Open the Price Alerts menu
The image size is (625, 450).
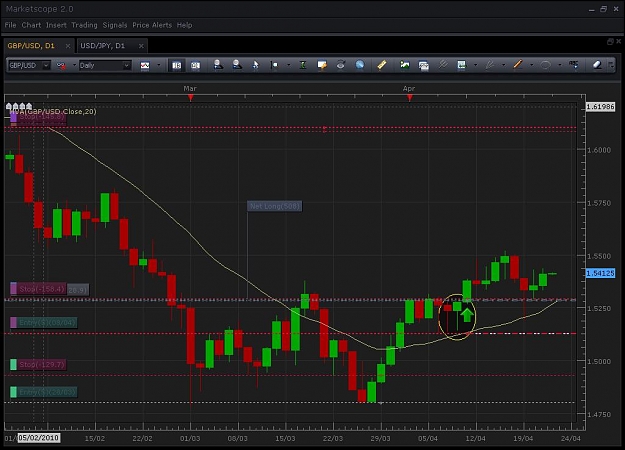pos(152,25)
